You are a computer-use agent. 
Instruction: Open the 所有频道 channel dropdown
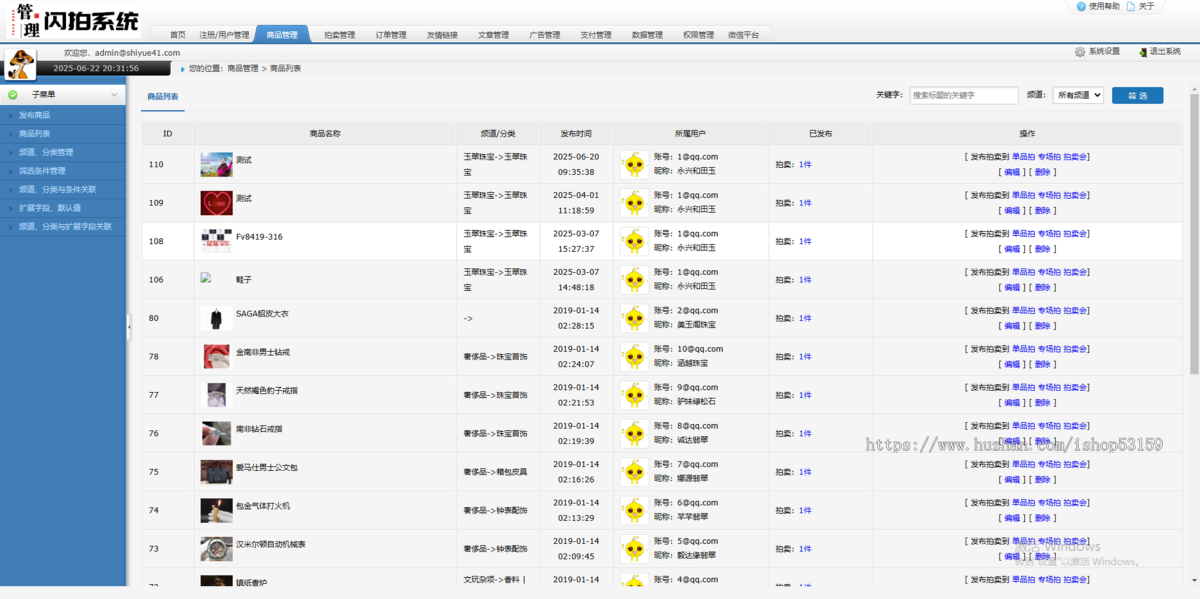(1077, 95)
